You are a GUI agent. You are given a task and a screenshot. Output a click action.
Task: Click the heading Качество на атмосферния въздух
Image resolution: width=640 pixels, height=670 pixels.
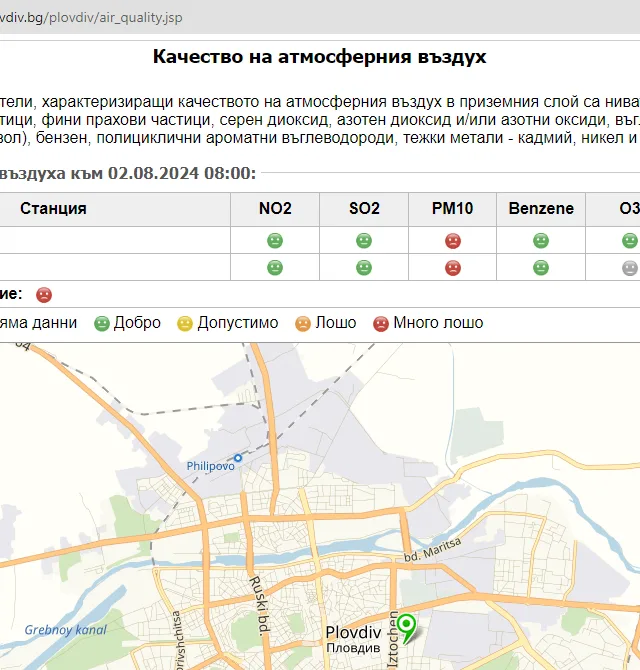[x=320, y=56]
